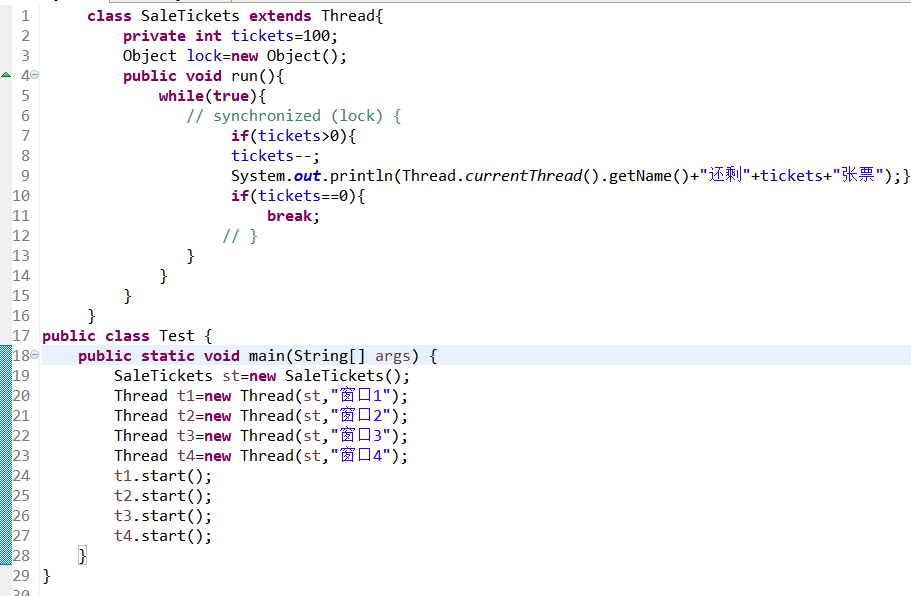Viewport: 911px width, 596px height.
Task: Click the line creating thread t2 "窗口2"
Action: [x=261, y=416]
